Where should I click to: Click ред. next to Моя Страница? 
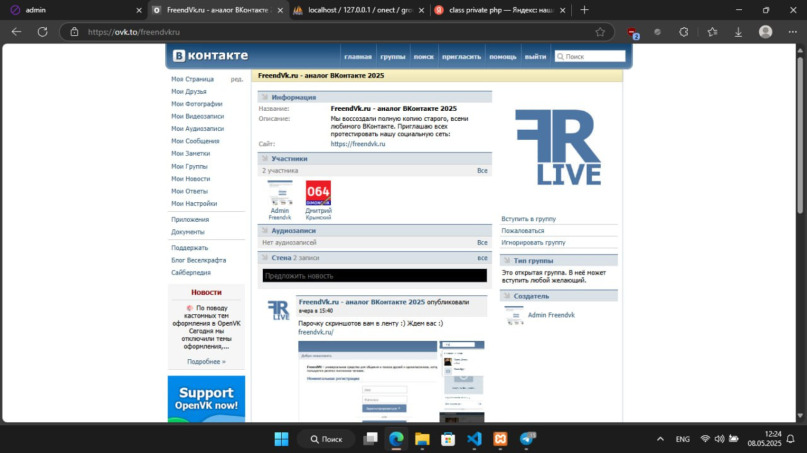point(237,79)
